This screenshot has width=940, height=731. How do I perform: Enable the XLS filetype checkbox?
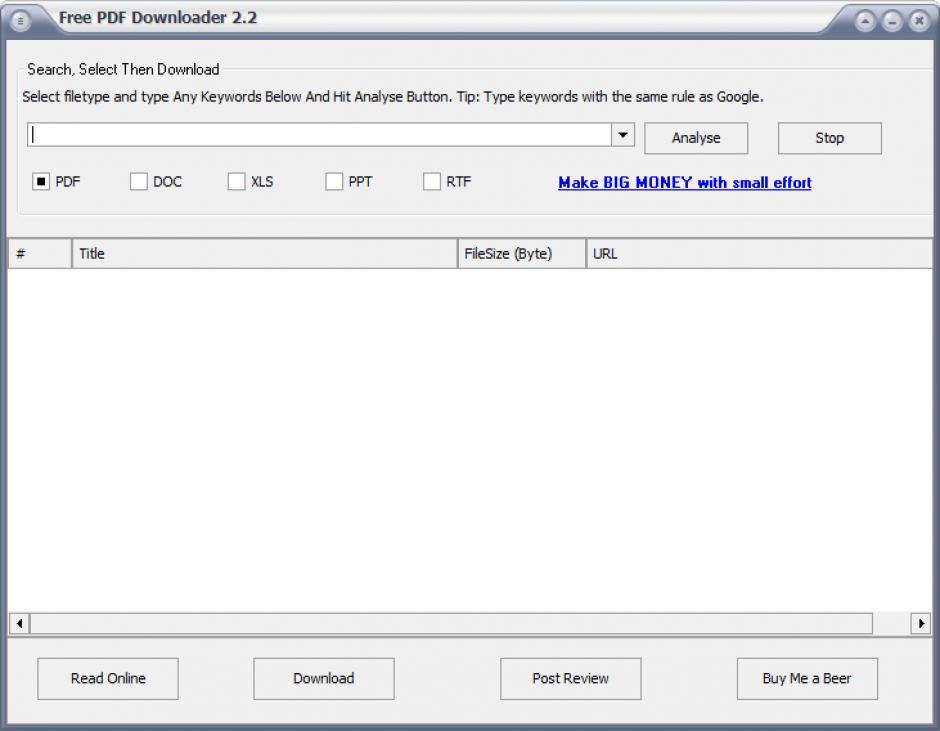(236, 181)
